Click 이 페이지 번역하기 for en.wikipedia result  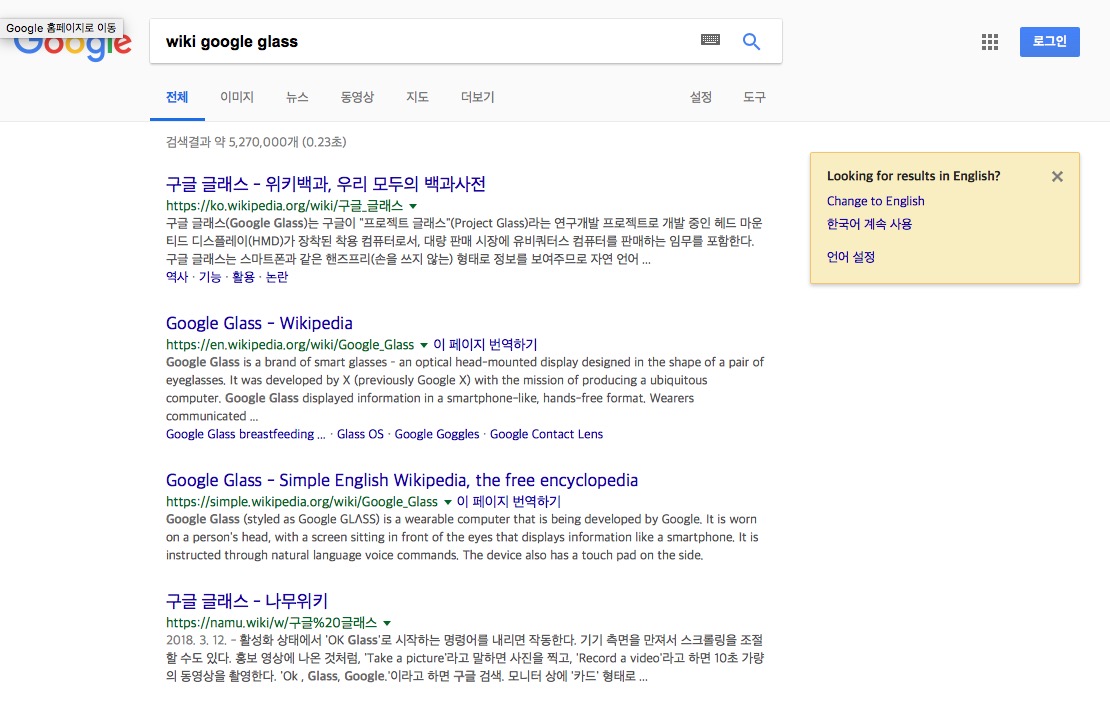click(x=486, y=345)
